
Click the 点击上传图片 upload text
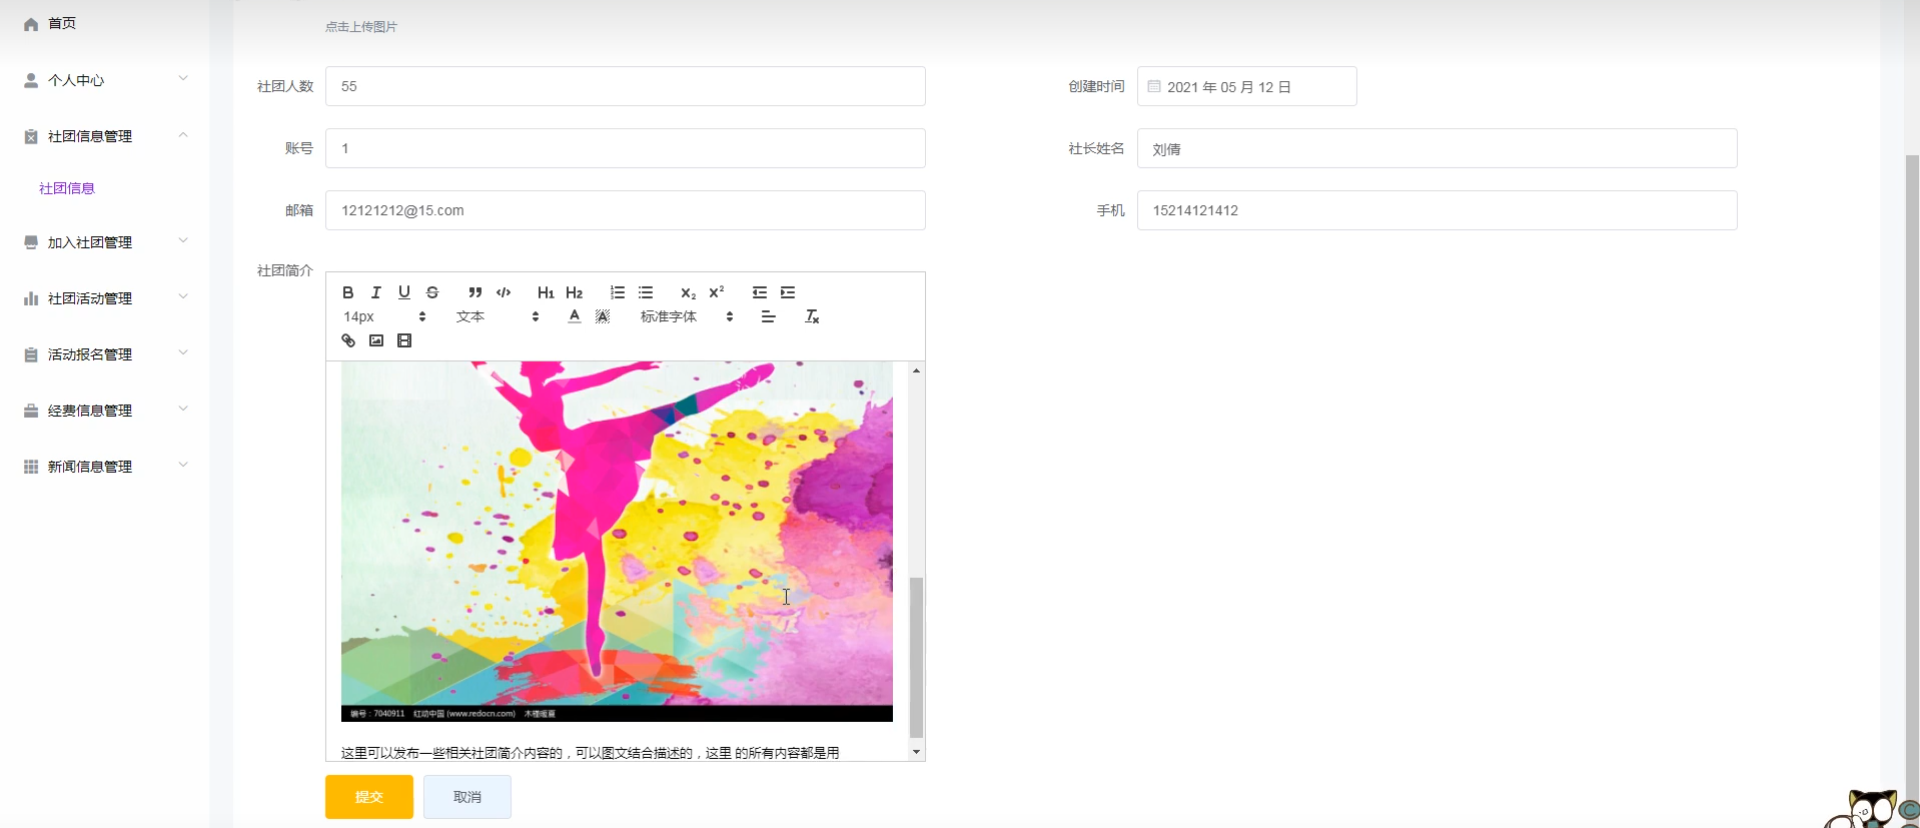click(361, 27)
